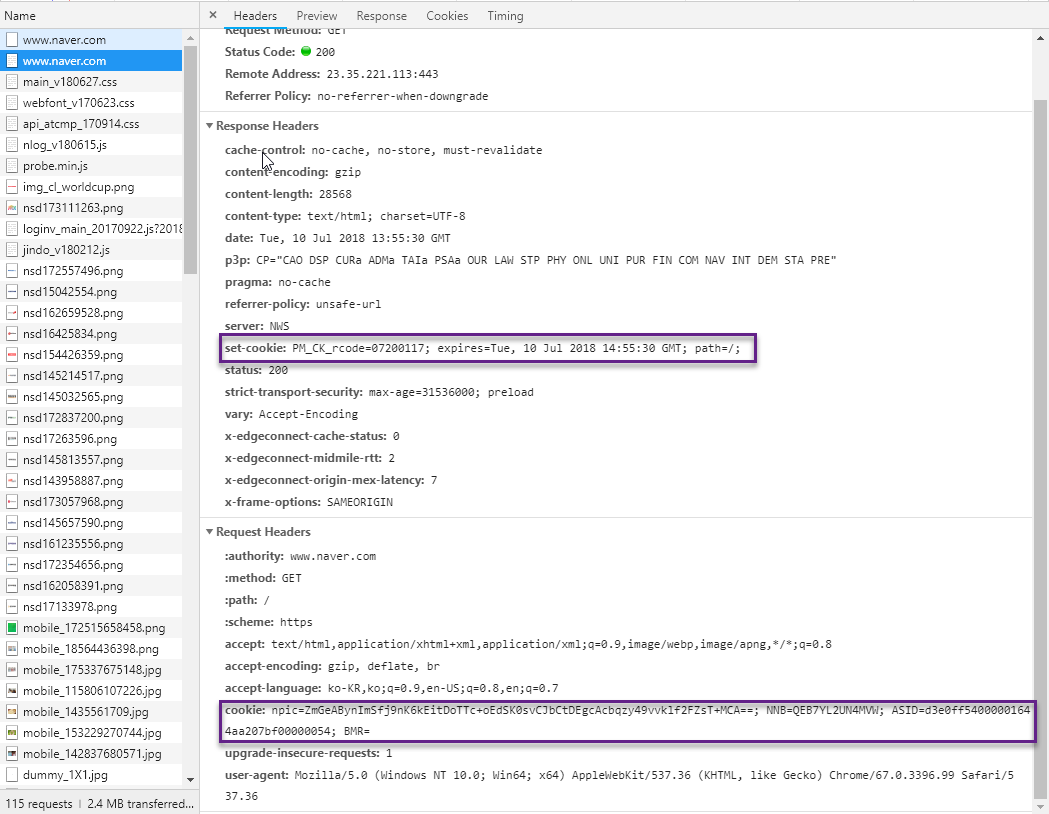1049x814 pixels.
Task: Click the img_cl_worldcup.png image icon
Action: 12,187
